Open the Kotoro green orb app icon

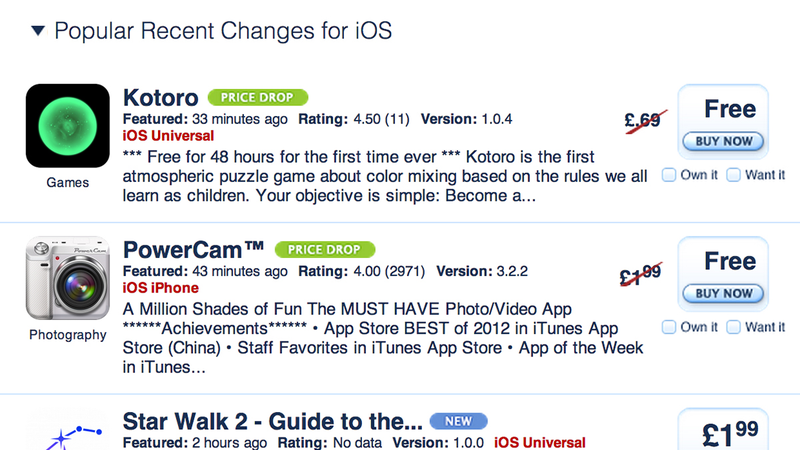pyautogui.click(x=68, y=126)
